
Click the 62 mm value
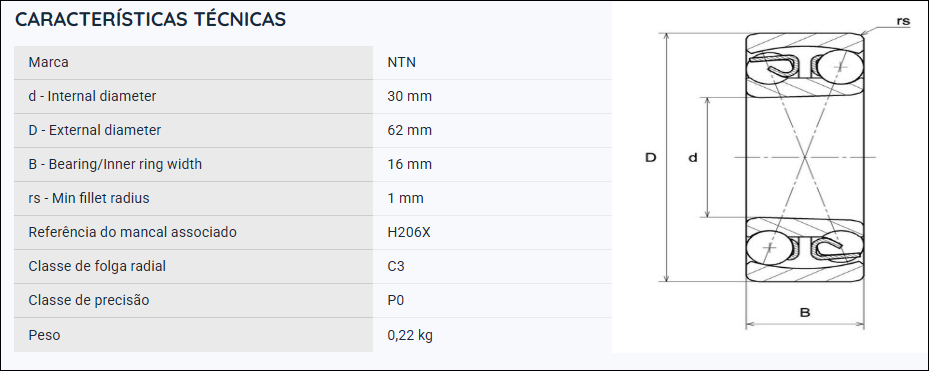[x=409, y=130]
